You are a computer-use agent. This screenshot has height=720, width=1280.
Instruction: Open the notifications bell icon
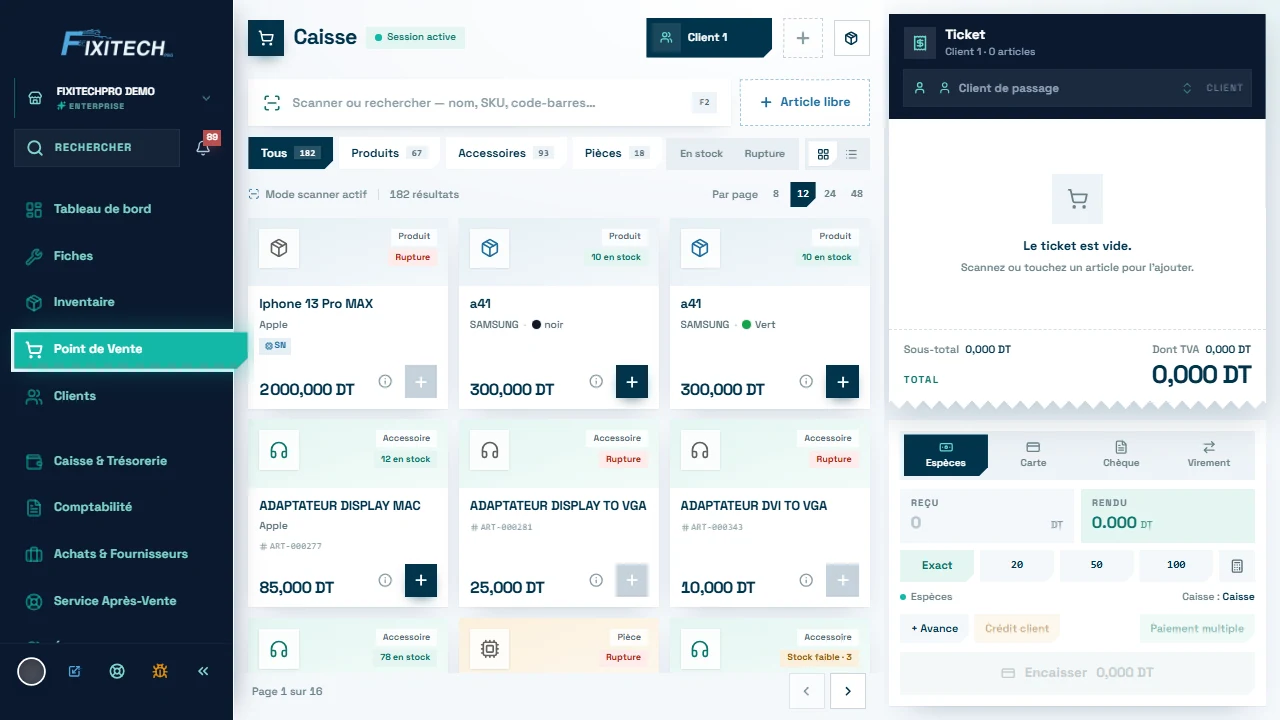(x=203, y=148)
